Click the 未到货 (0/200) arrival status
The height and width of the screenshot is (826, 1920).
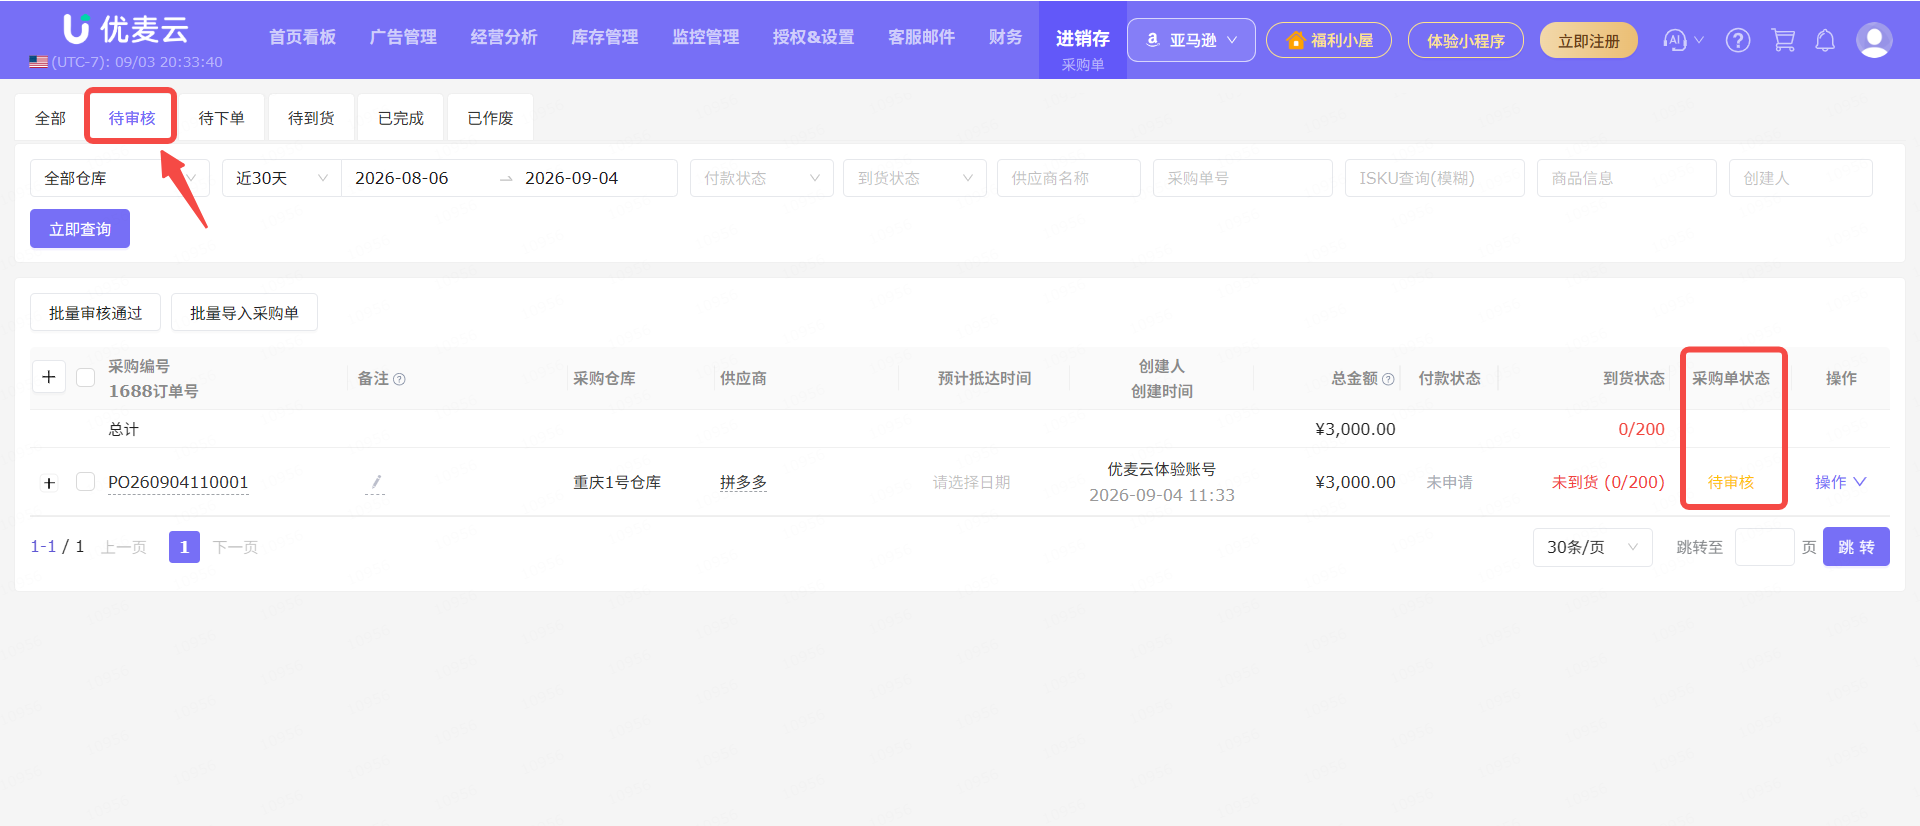tap(1608, 482)
